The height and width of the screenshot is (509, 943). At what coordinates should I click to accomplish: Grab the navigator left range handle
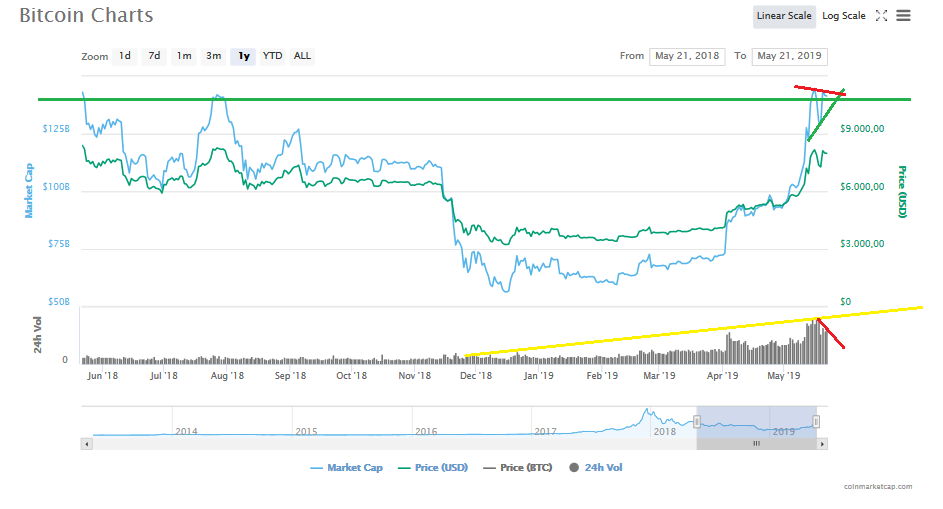point(697,422)
